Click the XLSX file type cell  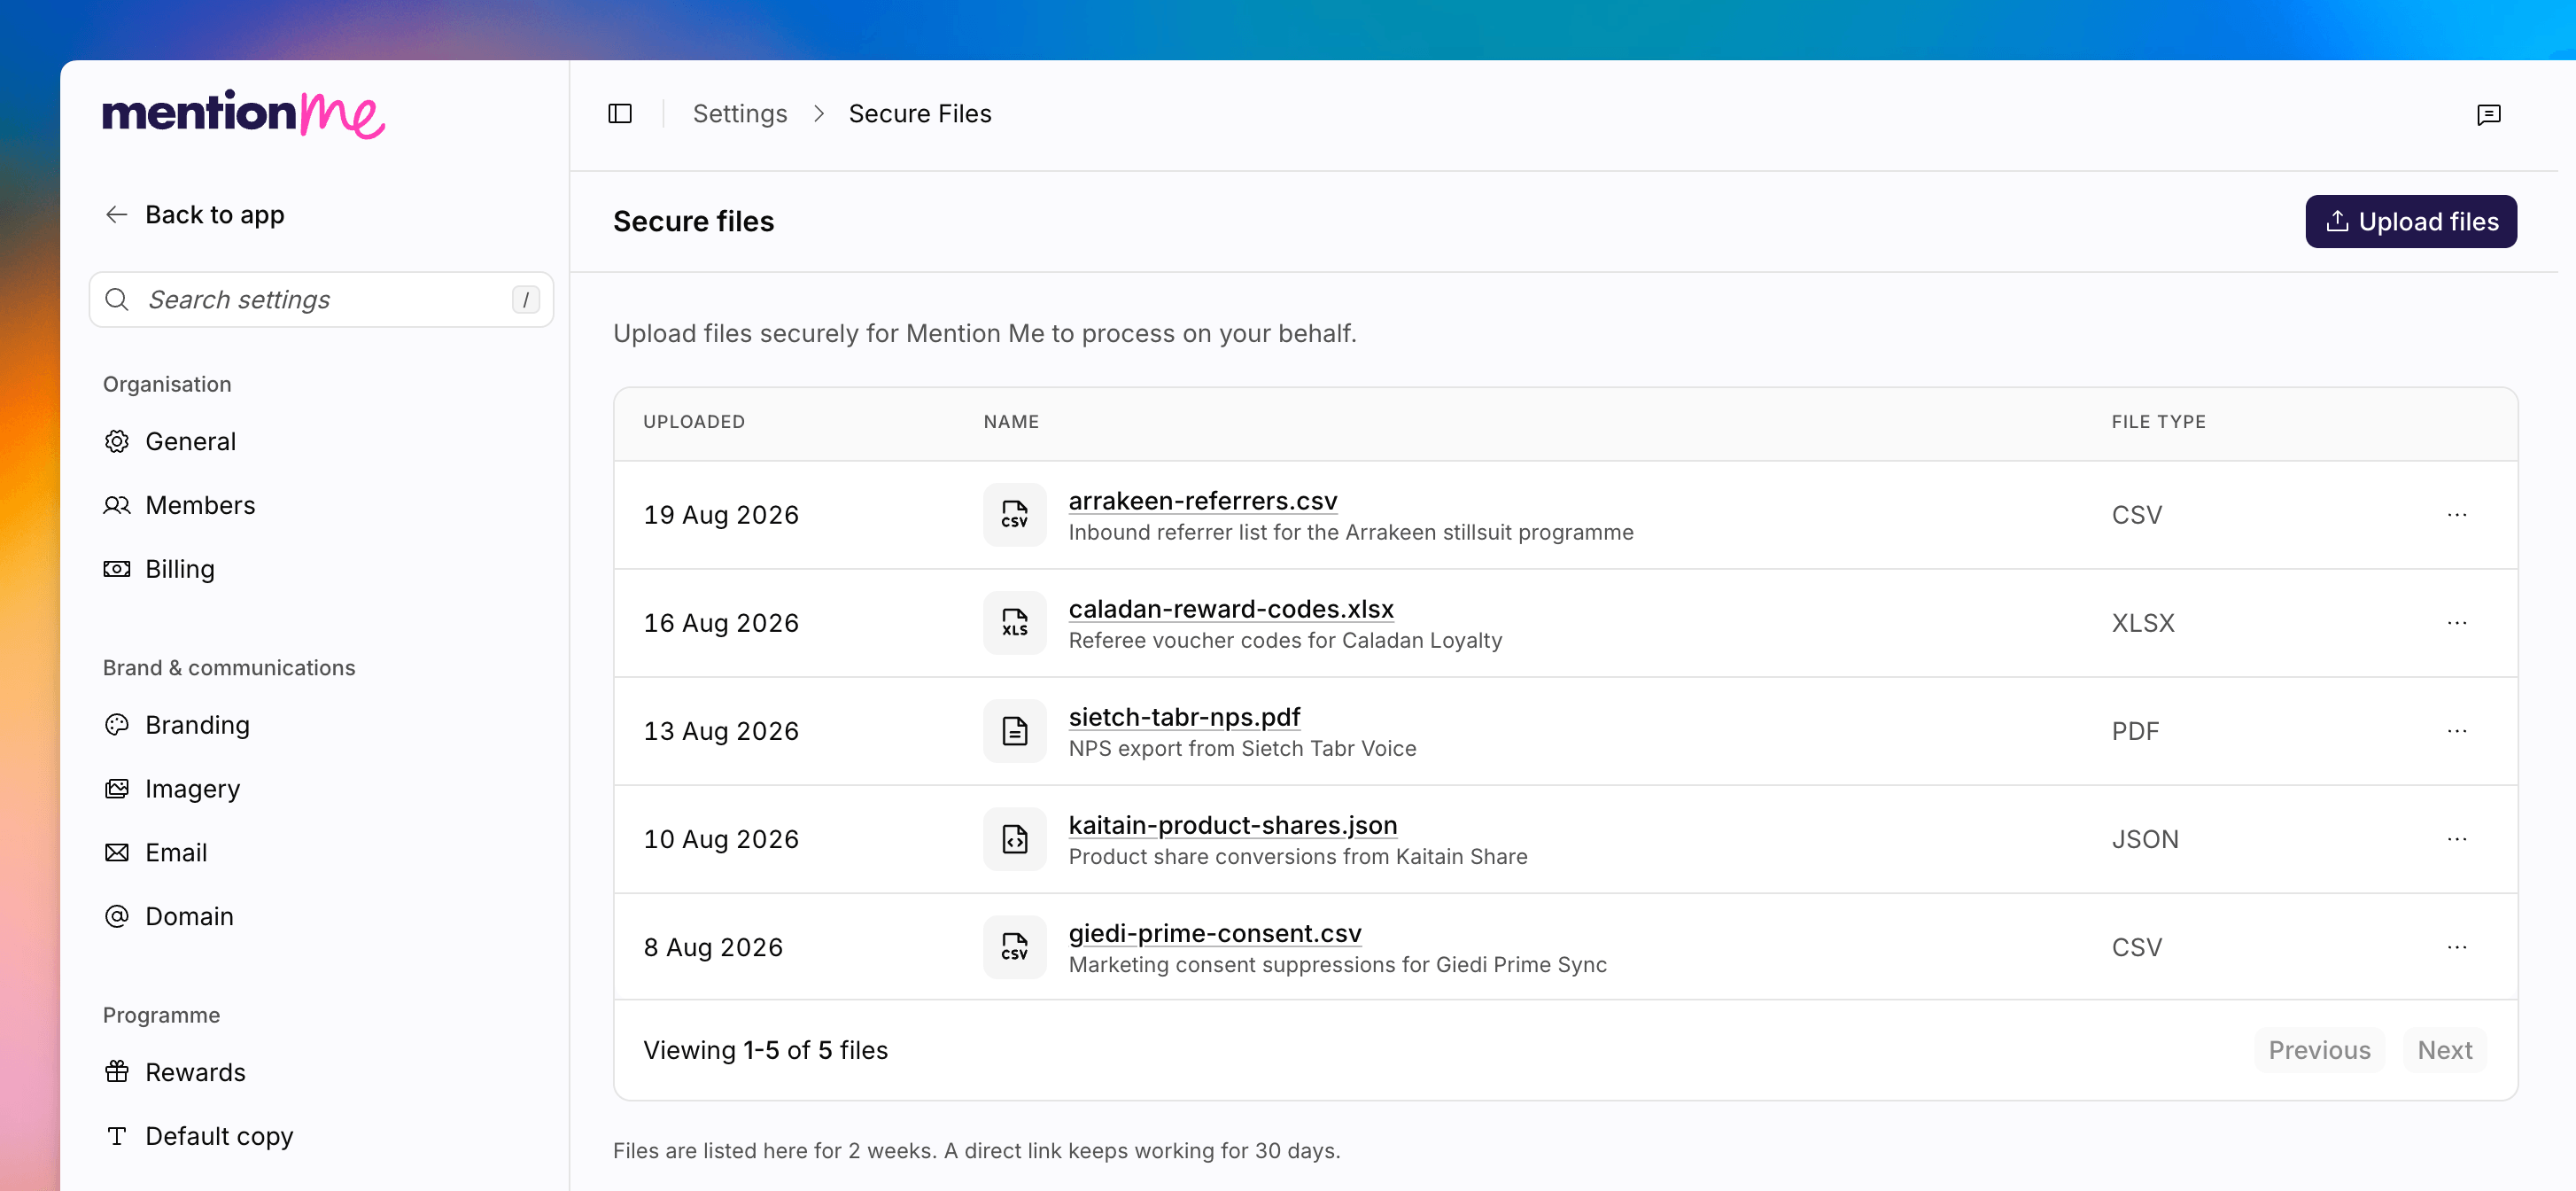2142,623
